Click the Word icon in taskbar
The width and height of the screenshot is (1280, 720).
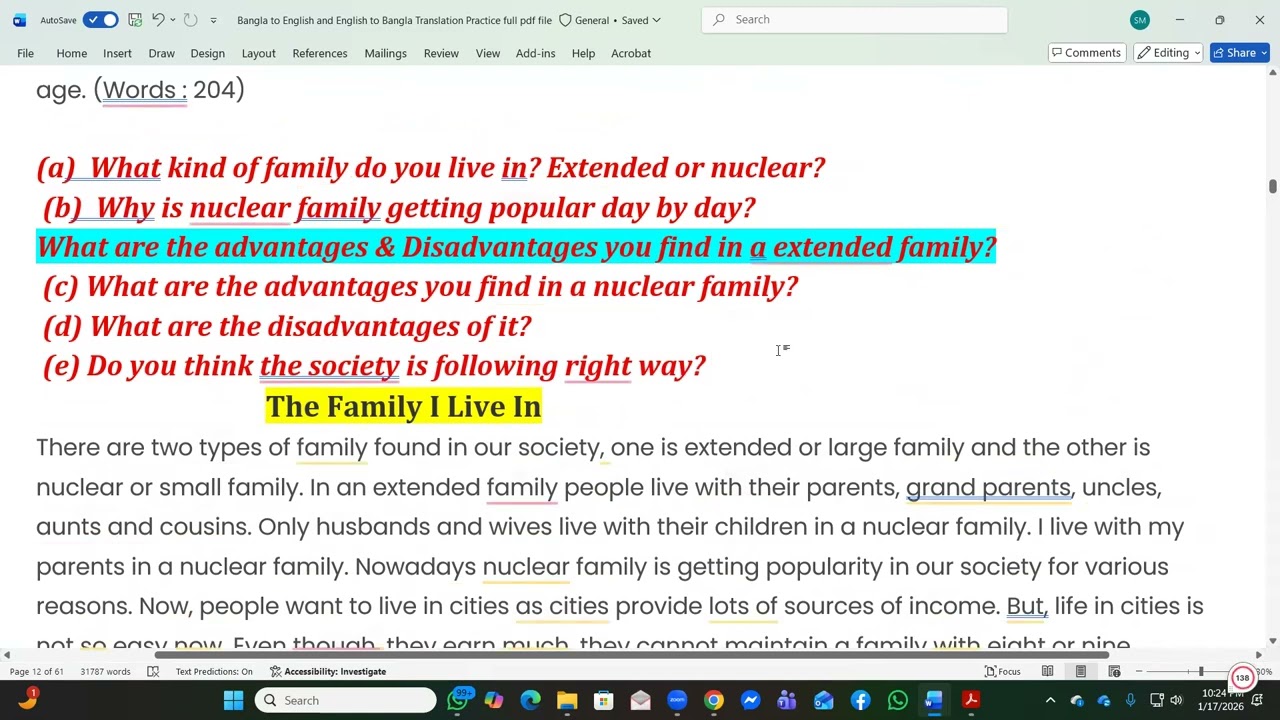(934, 700)
